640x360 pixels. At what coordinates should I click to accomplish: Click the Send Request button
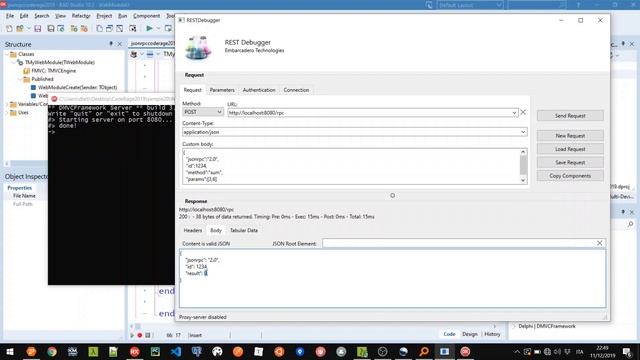tap(570, 116)
